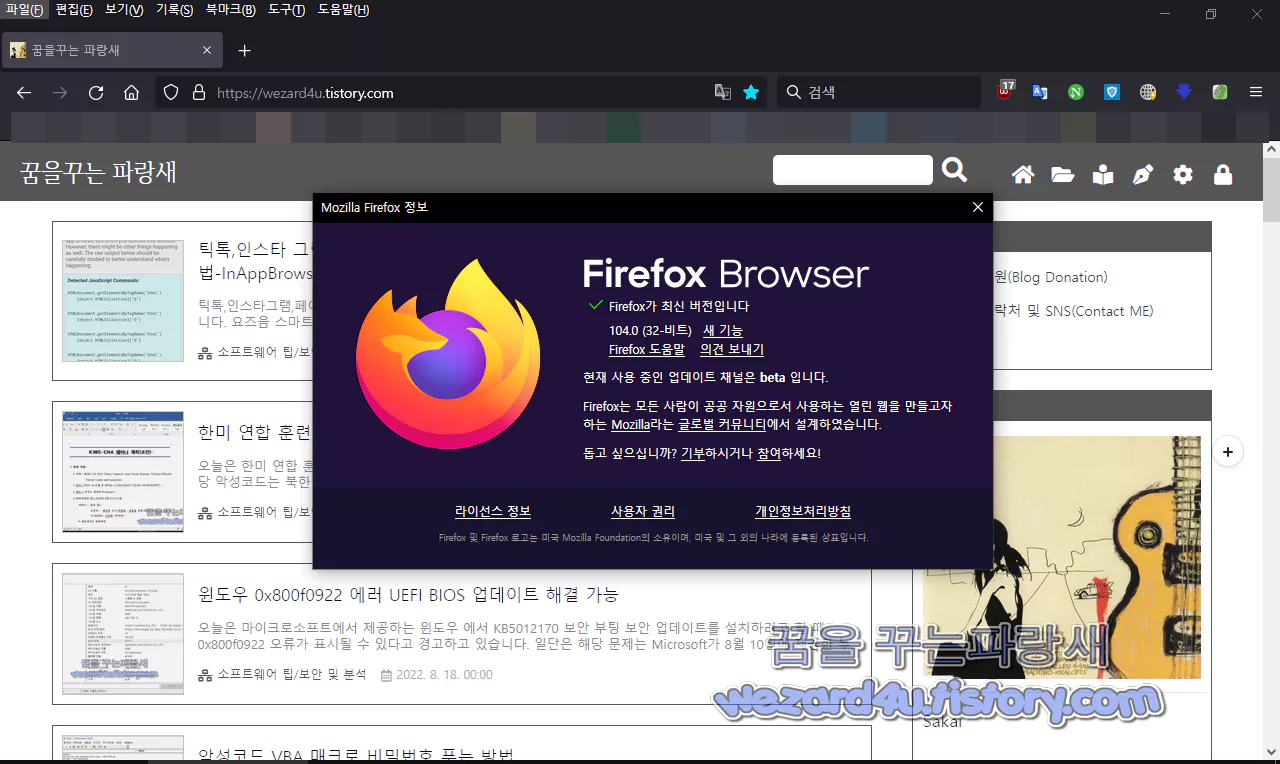
Task: Select the 꿈을꾸는 파랑새 browser tab
Action: (111, 50)
